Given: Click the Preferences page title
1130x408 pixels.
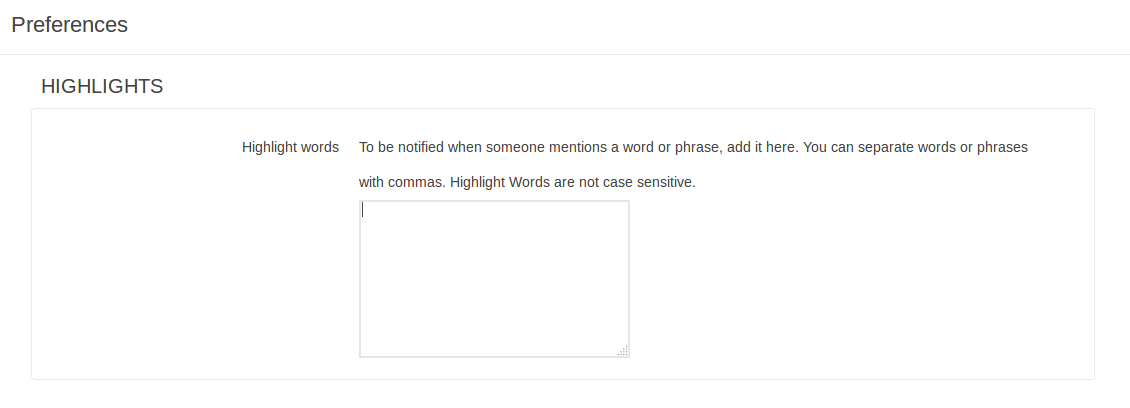Looking at the screenshot, I should (70, 25).
